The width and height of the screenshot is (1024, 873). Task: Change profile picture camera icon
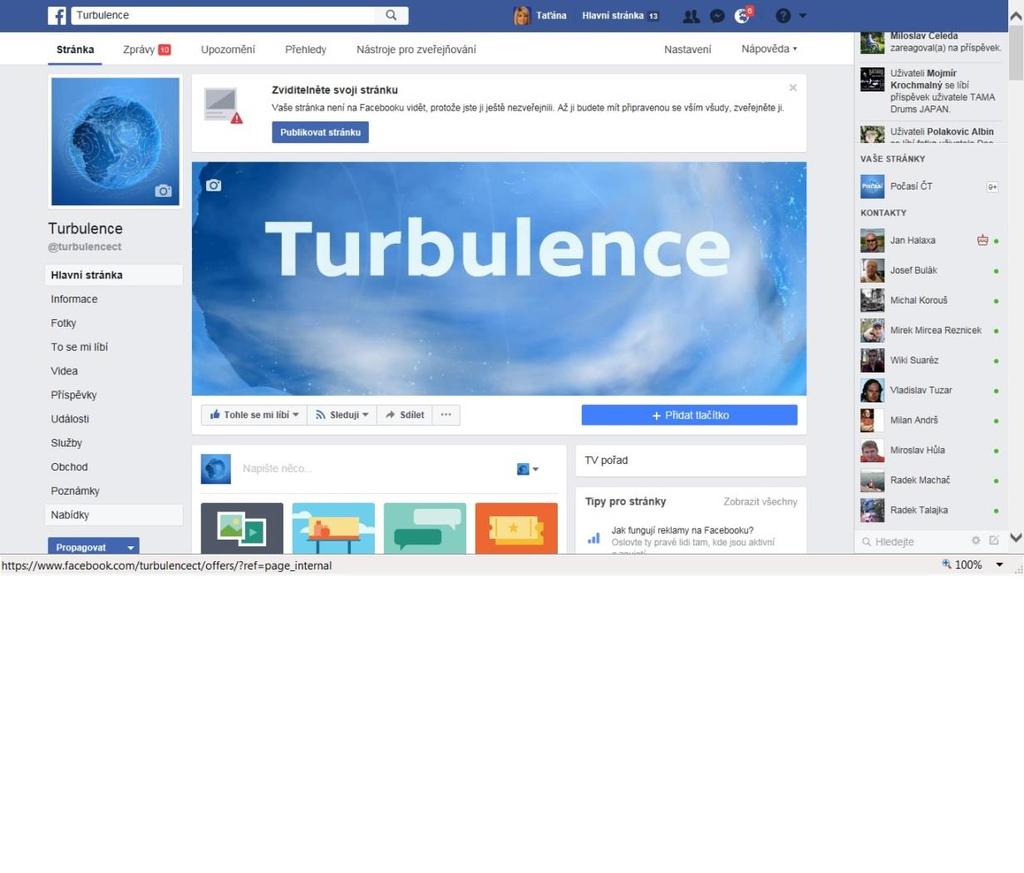coord(163,191)
